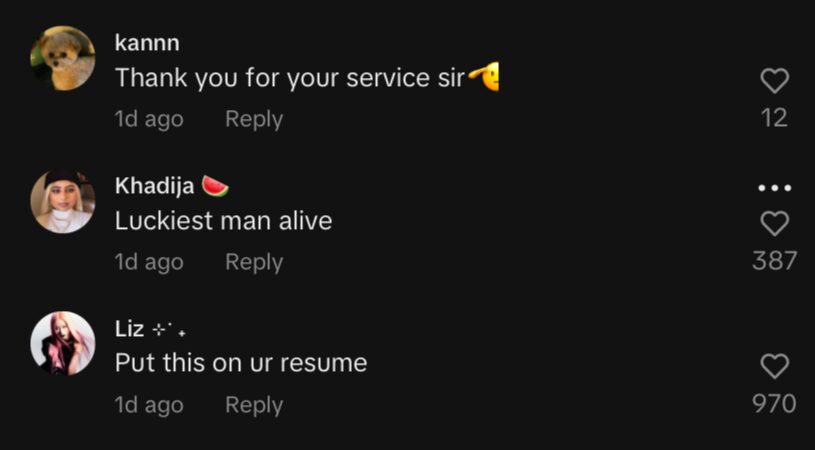Open the three-dot menu on Khadija's comment
815x450 pixels.
[x=774, y=188]
